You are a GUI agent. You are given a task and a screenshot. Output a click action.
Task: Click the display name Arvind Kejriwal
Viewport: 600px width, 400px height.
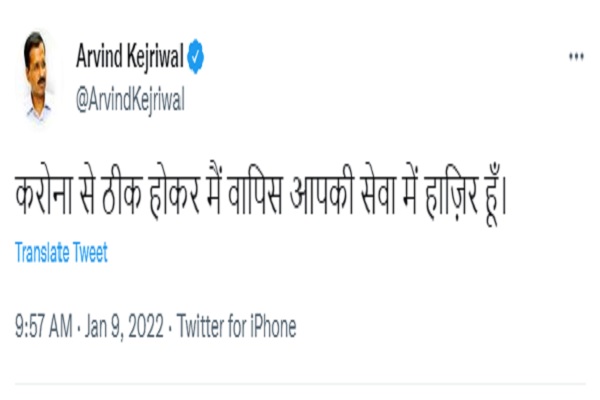[129, 58]
